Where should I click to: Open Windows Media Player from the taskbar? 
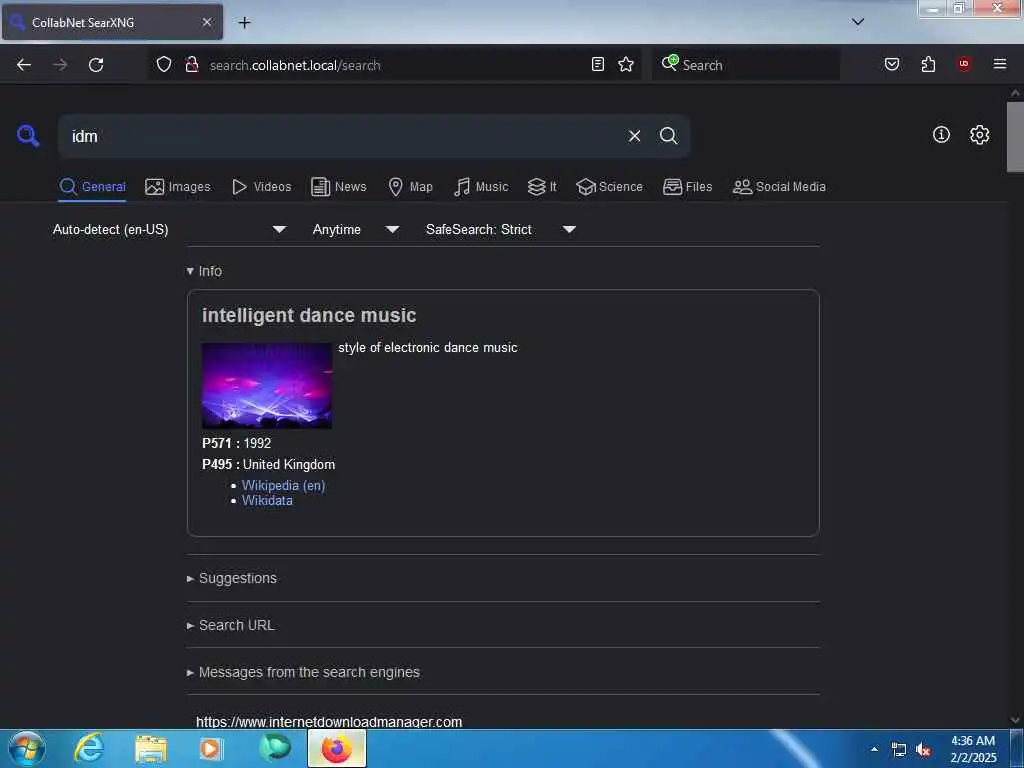211,749
